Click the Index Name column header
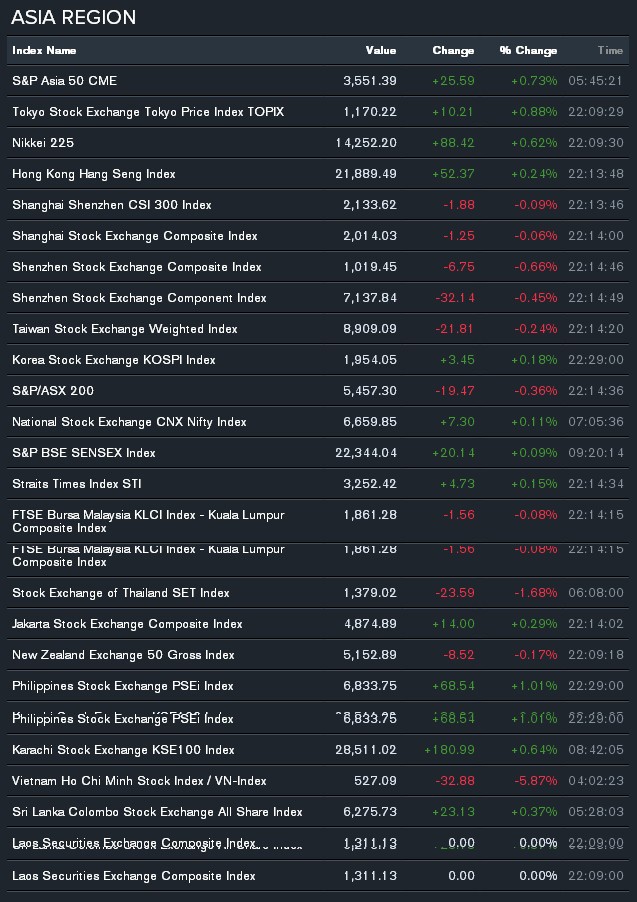 pyautogui.click(x=44, y=50)
